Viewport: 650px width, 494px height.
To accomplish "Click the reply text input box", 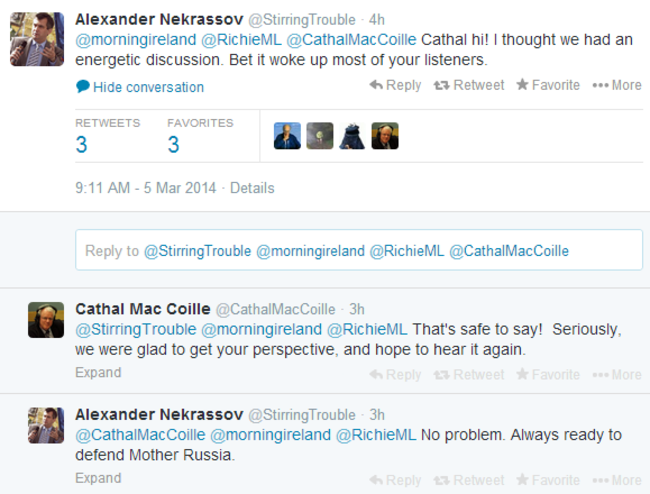I will 359,250.
